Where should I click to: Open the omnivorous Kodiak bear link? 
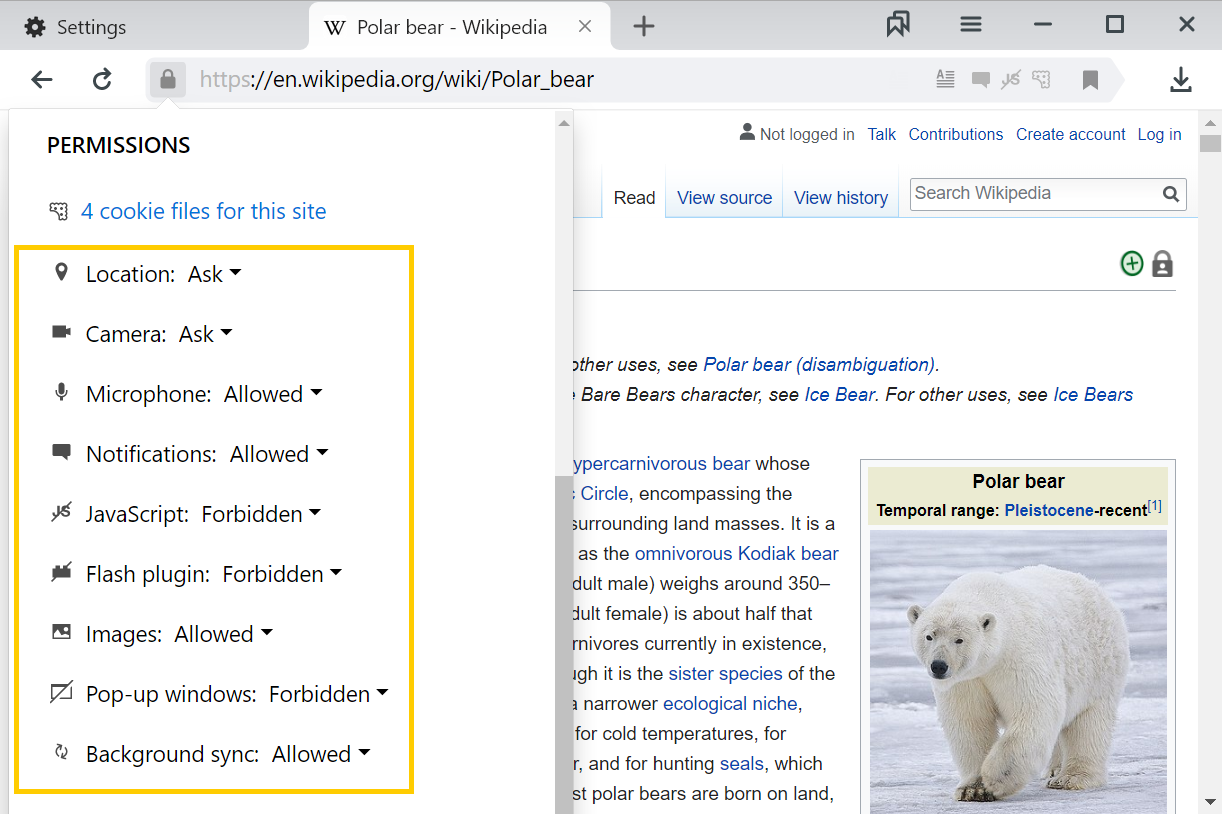click(x=737, y=553)
